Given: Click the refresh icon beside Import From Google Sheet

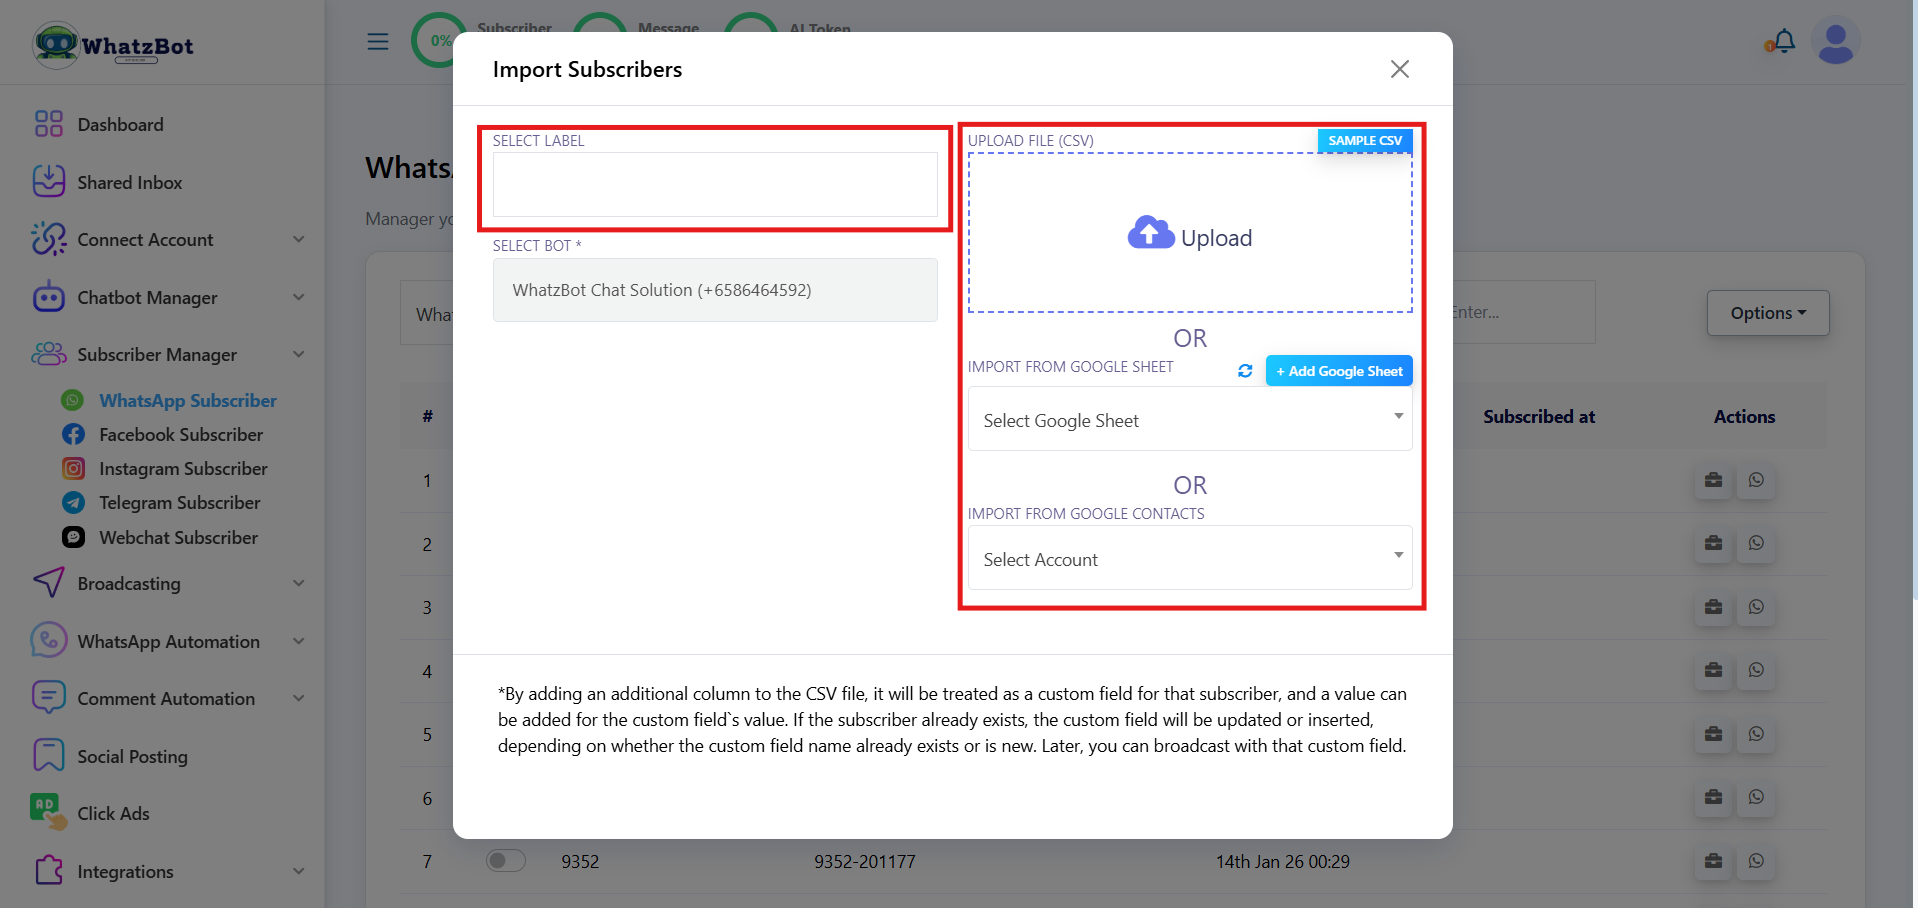Looking at the screenshot, I should (x=1244, y=370).
